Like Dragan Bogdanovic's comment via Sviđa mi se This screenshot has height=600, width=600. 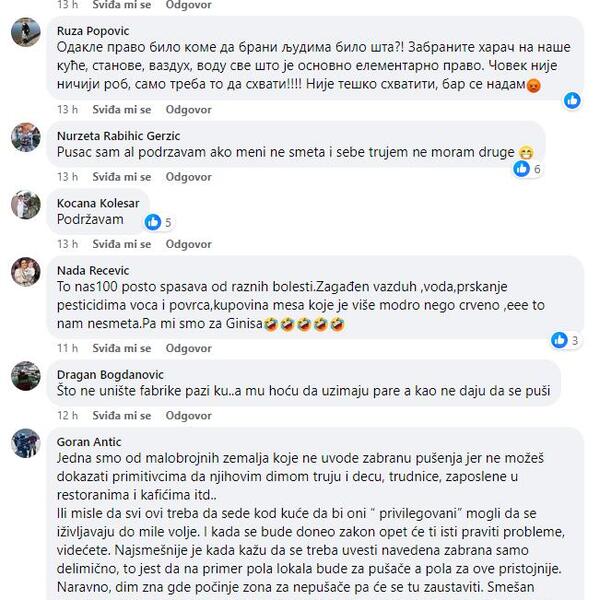point(122,416)
